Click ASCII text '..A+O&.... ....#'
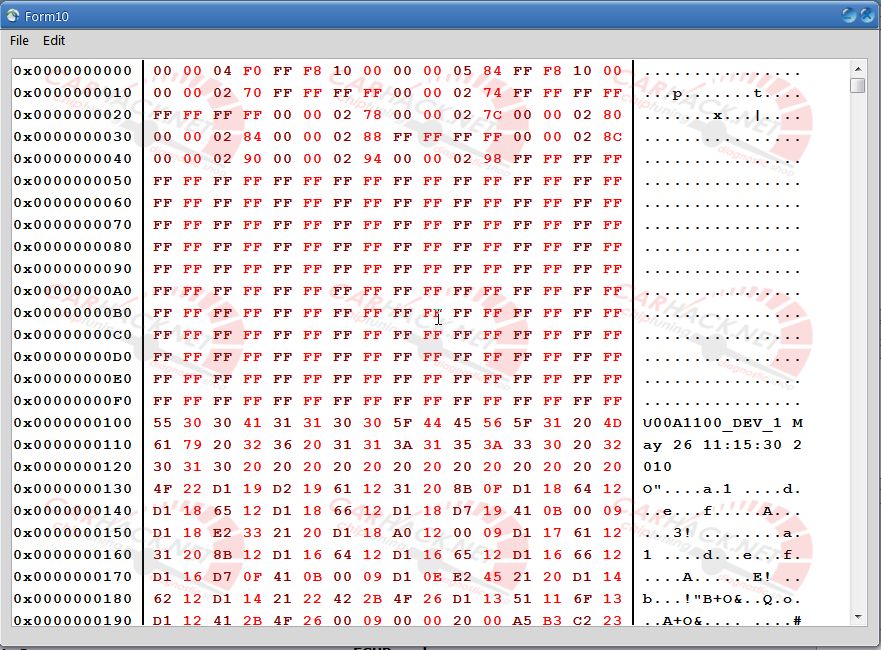Viewport: 881px width, 650px height. coord(722,621)
